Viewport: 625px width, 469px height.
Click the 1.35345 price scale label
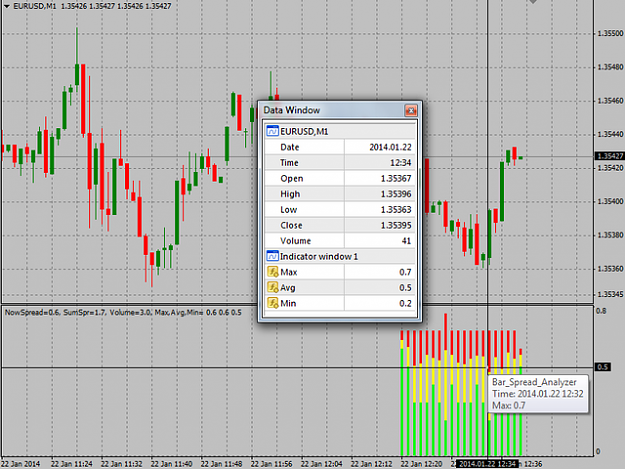pyautogui.click(x=610, y=294)
